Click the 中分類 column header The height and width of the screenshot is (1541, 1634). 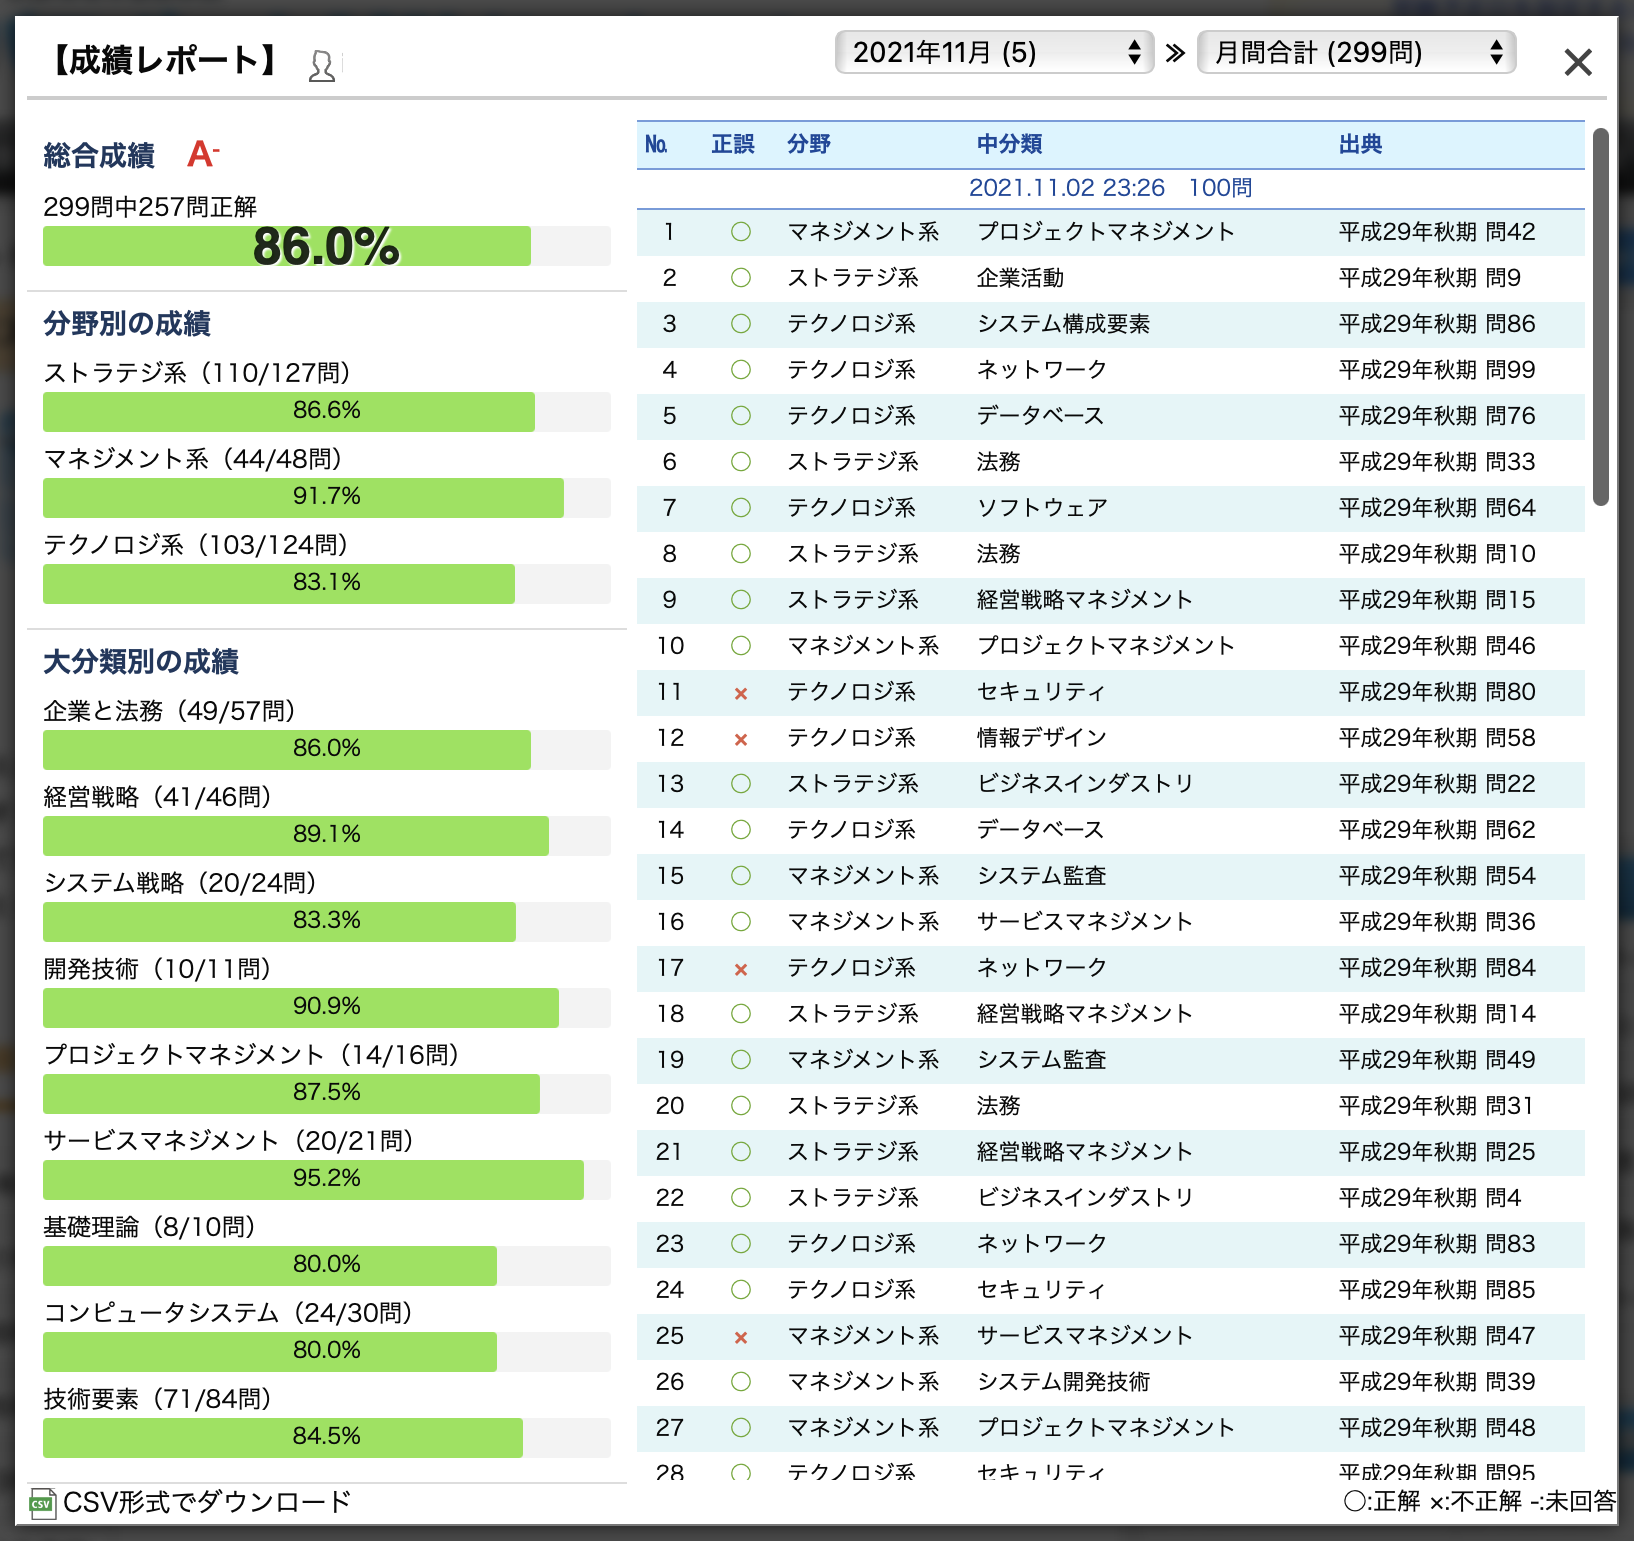[x=1009, y=144]
